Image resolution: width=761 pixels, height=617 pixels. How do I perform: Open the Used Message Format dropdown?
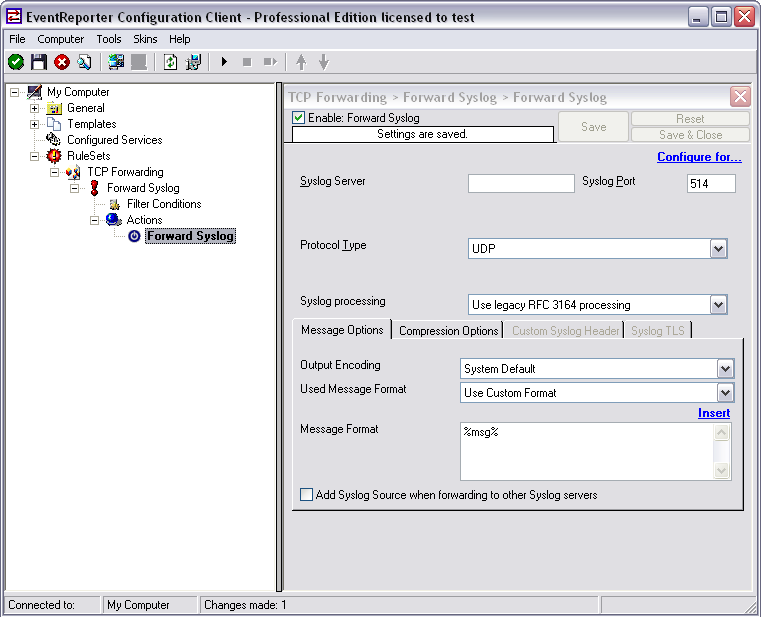[725, 392]
